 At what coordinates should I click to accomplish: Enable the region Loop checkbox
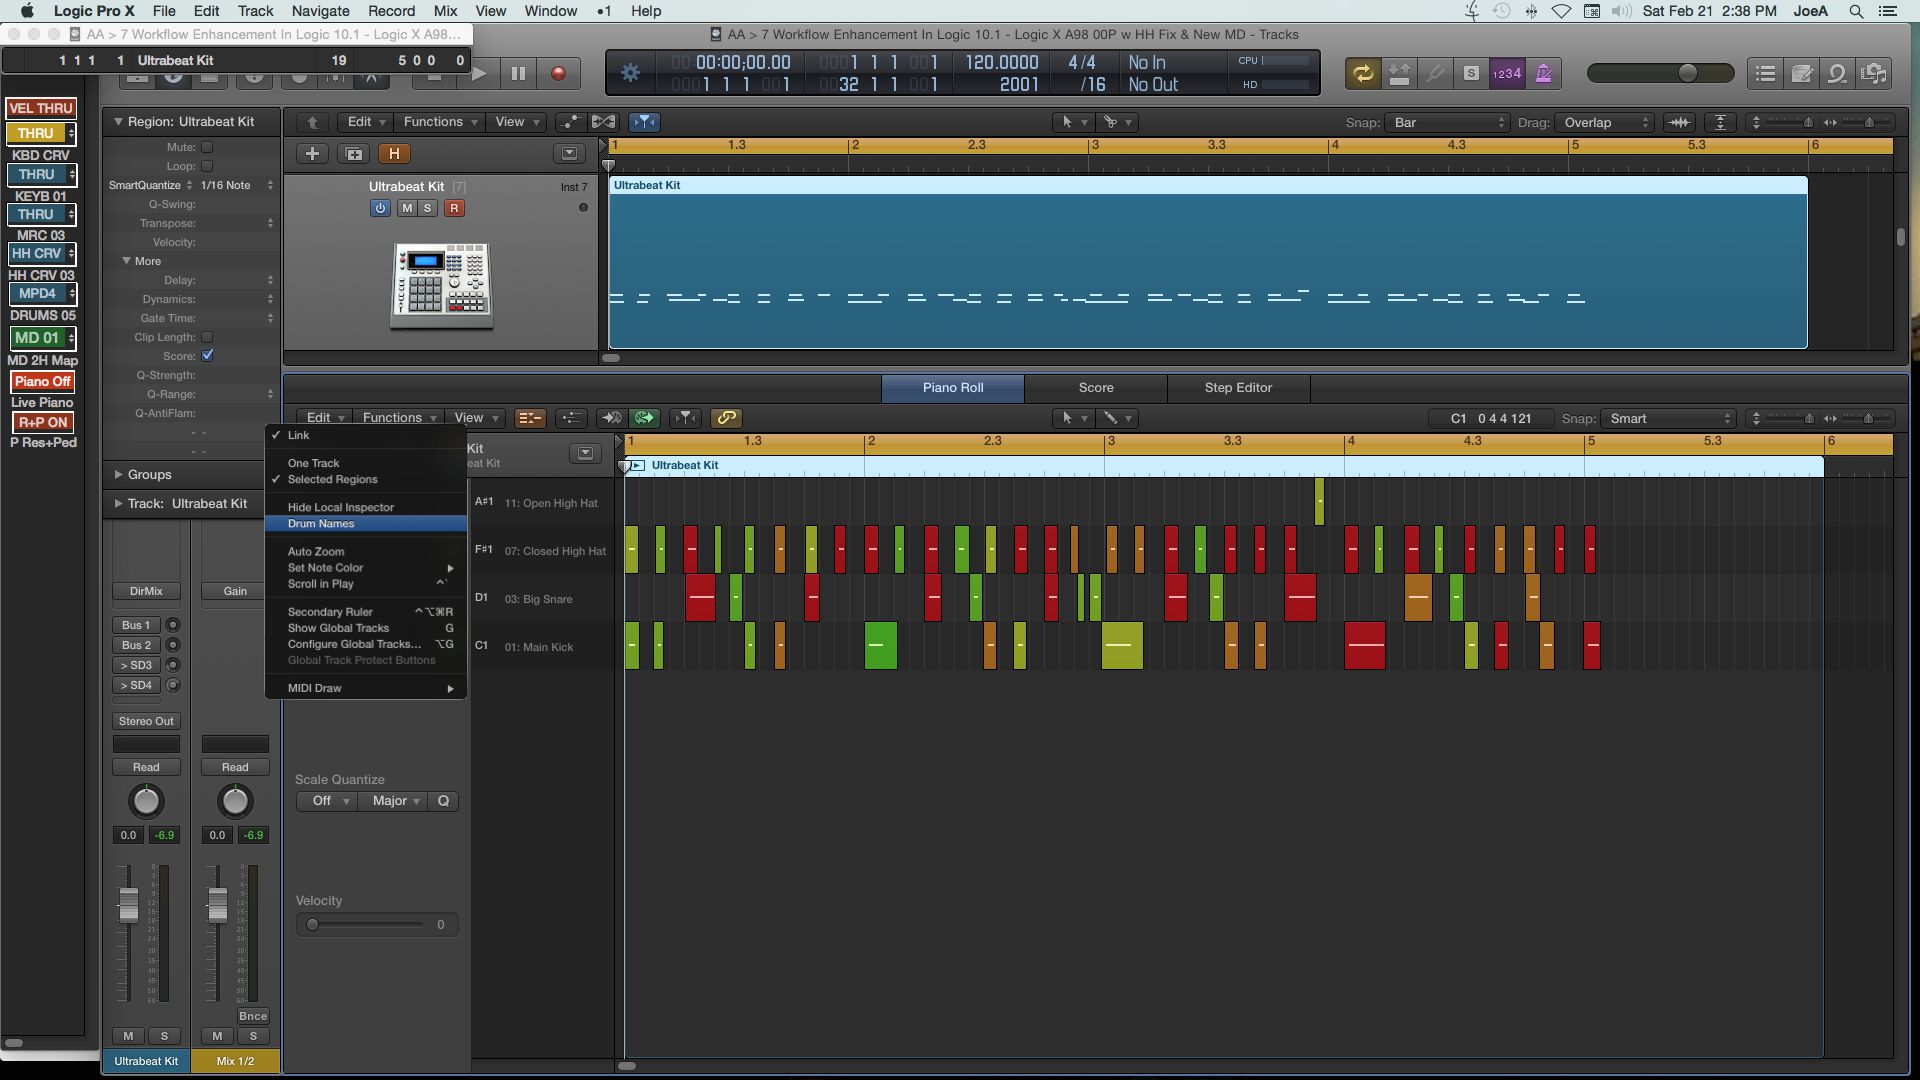[207, 166]
